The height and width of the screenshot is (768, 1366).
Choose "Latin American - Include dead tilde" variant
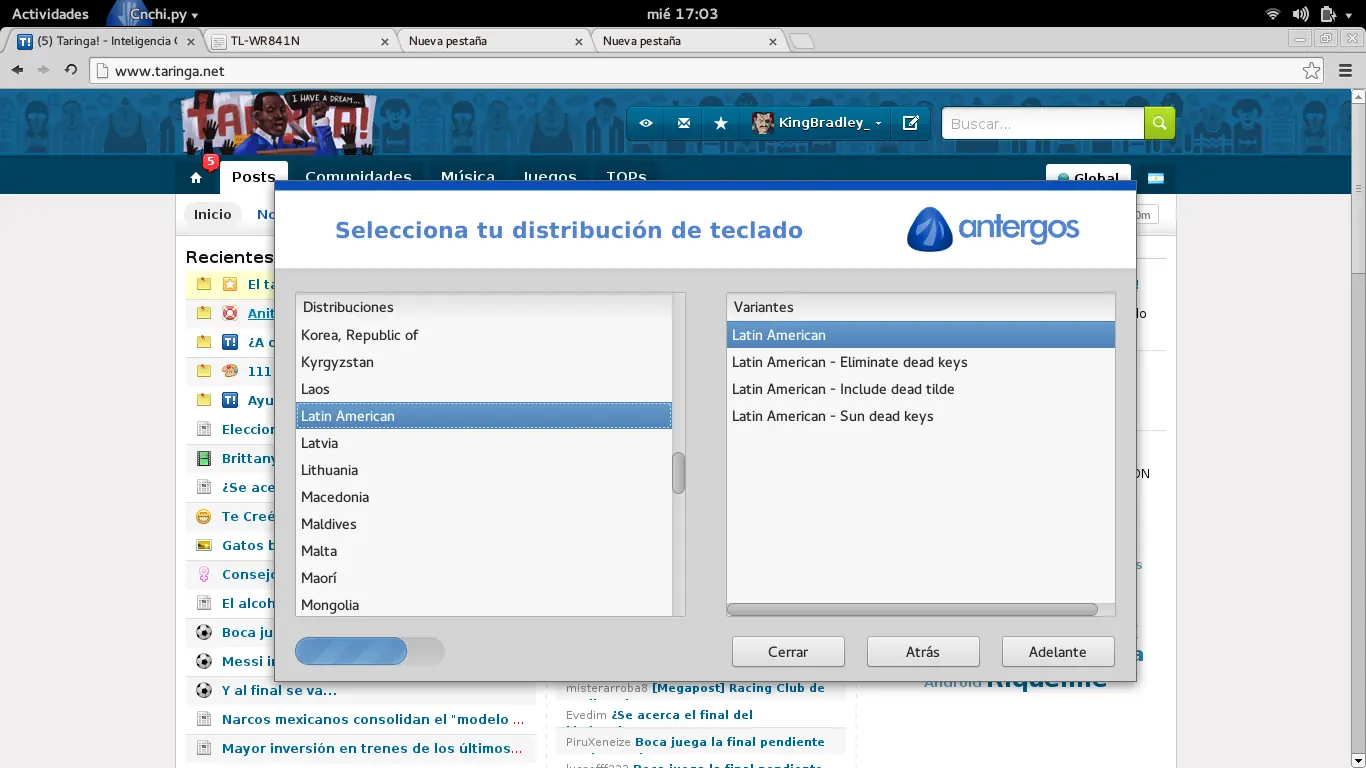tap(921, 389)
